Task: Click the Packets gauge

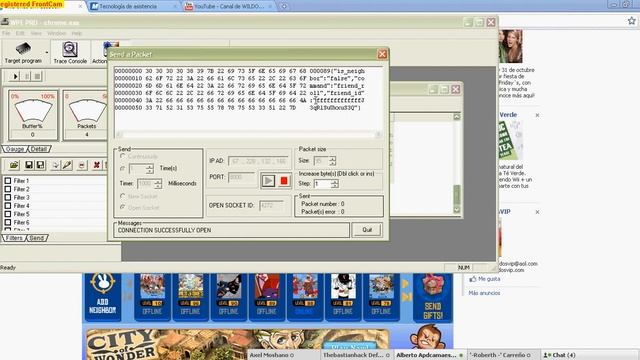Action: [x=86, y=115]
